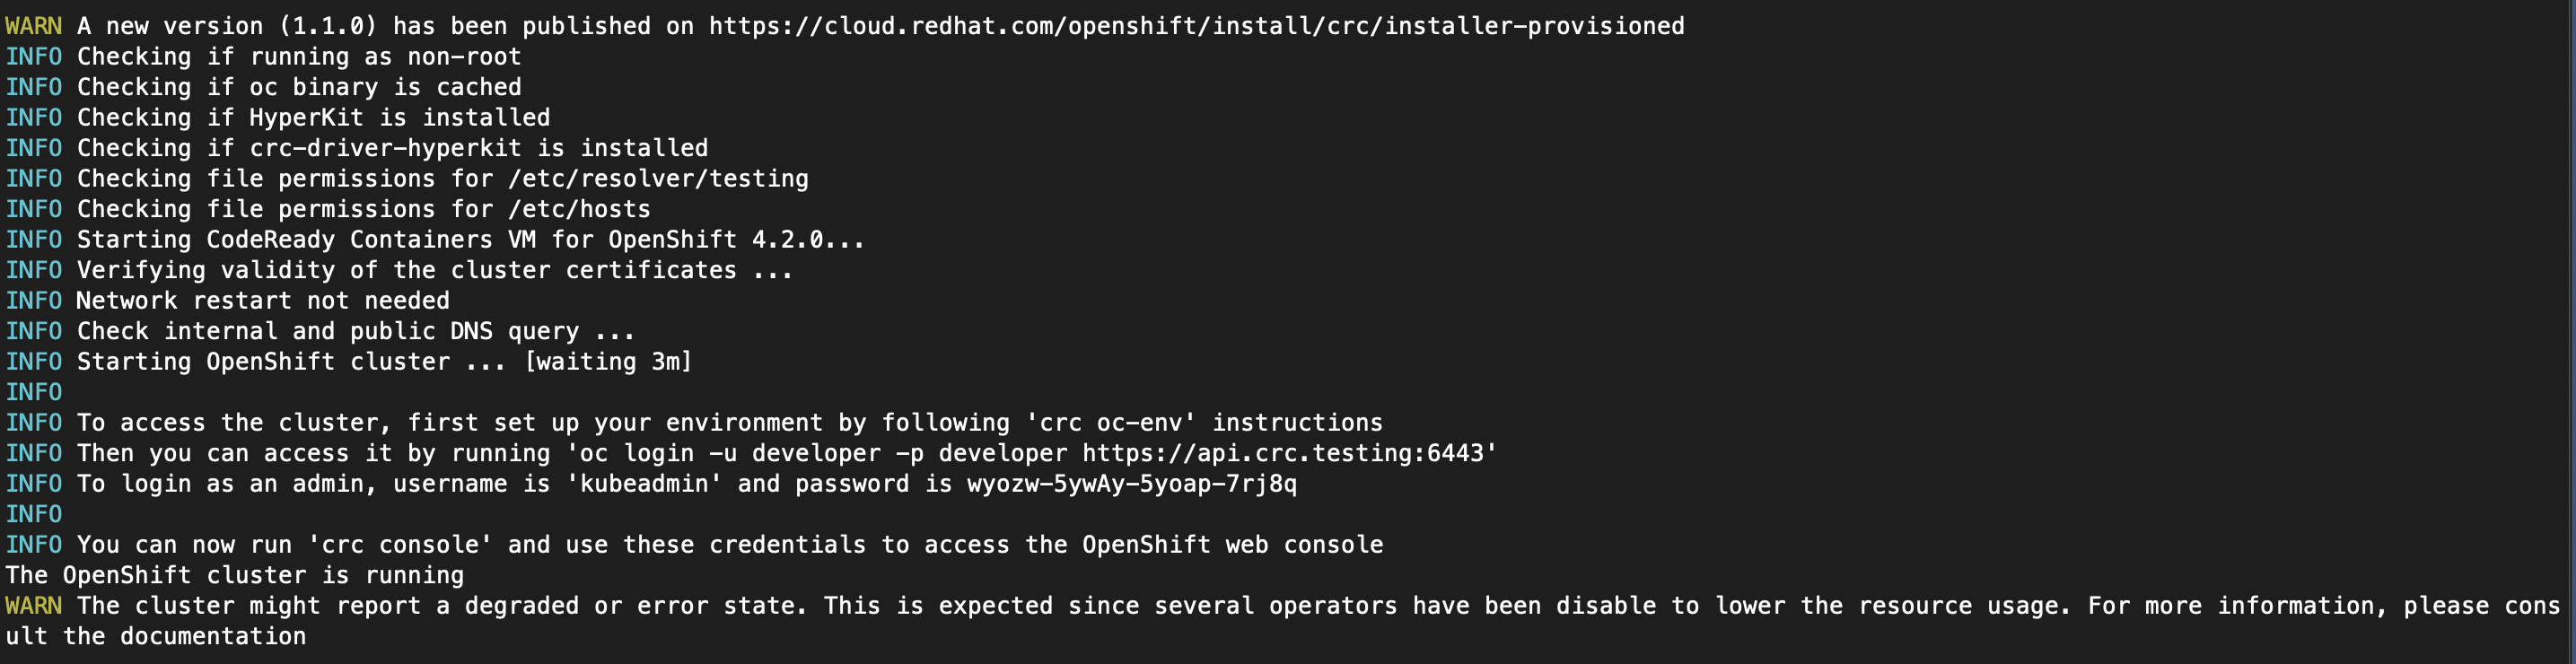This screenshot has height=664, width=2576.
Task: Click the OpenShift 4.2.0 version text
Action: coord(735,240)
